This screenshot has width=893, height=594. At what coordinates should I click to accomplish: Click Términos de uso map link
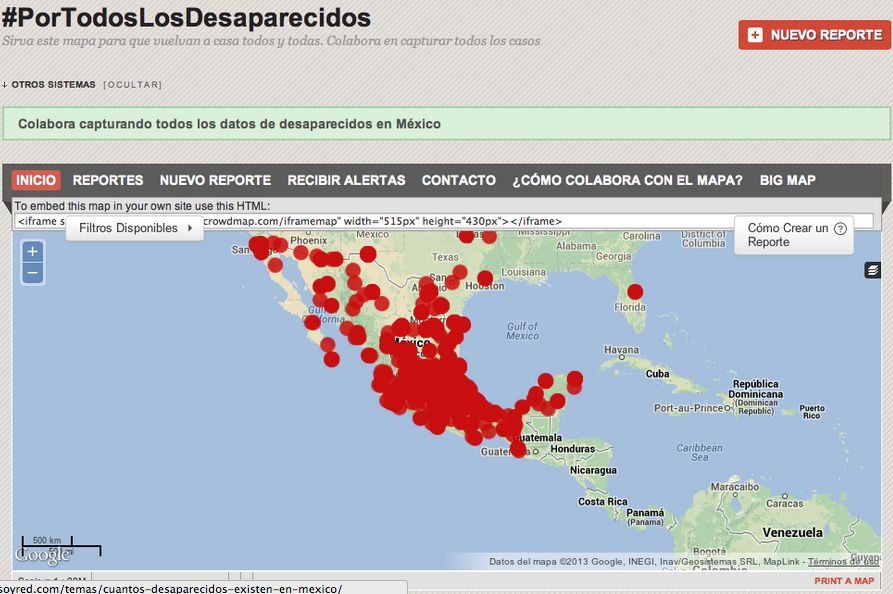point(844,562)
